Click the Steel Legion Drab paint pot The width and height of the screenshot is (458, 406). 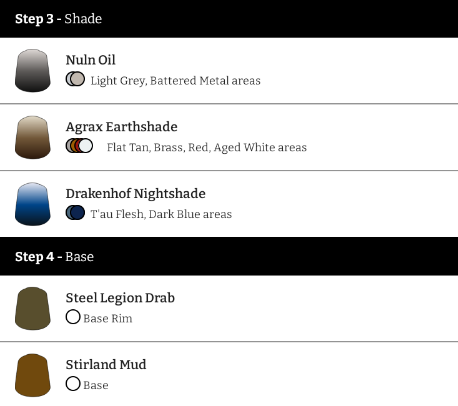[33, 308]
